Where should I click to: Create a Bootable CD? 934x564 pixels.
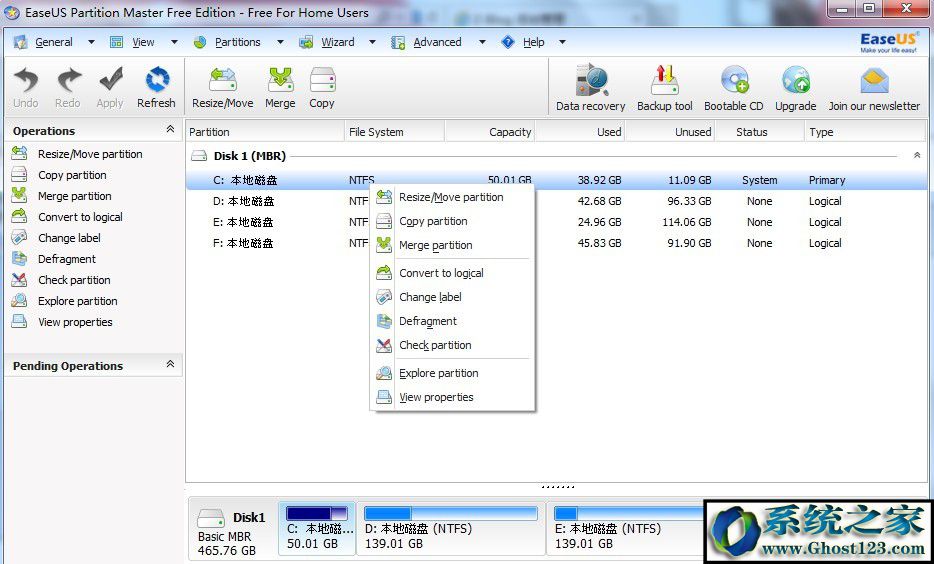point(733,88)
